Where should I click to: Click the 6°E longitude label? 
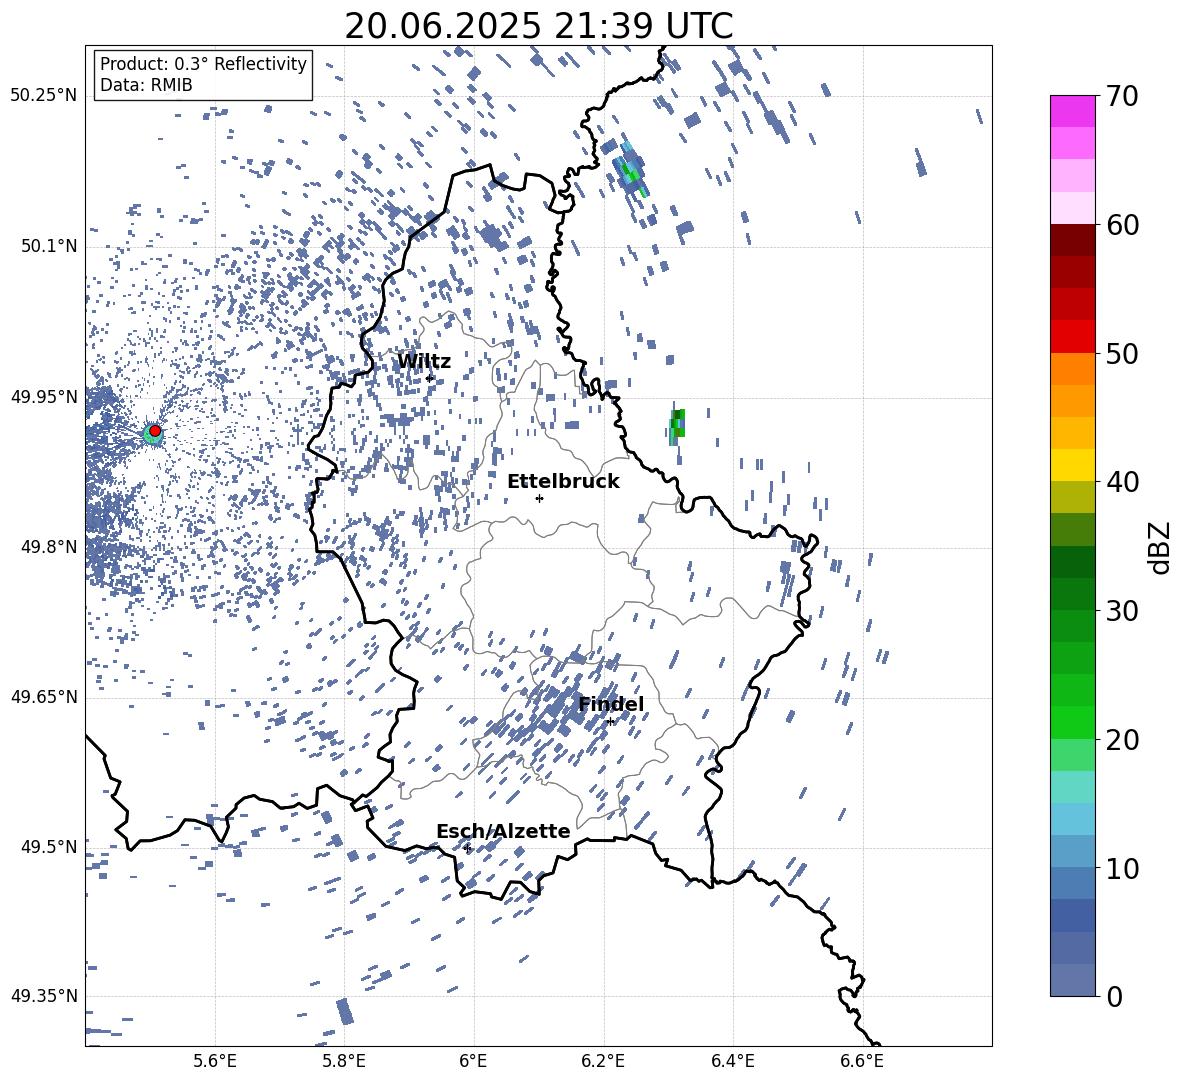tap(473, 1061)
